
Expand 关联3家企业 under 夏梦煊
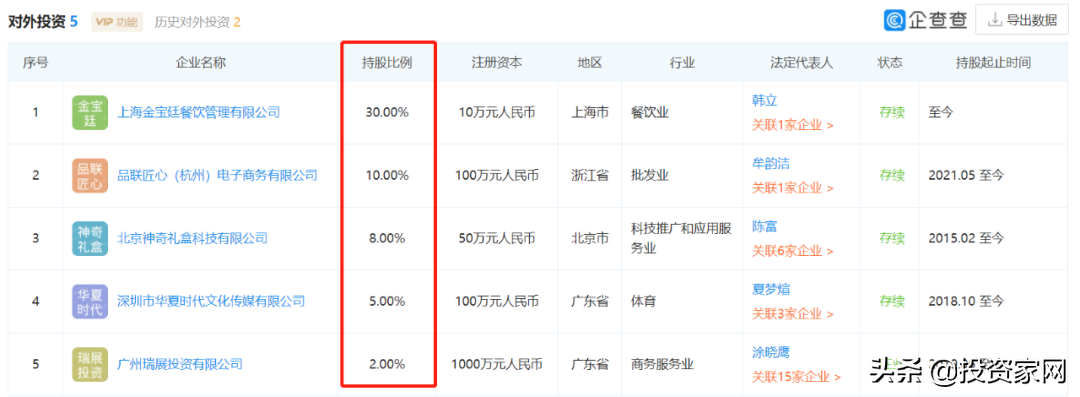click(792, 314)
